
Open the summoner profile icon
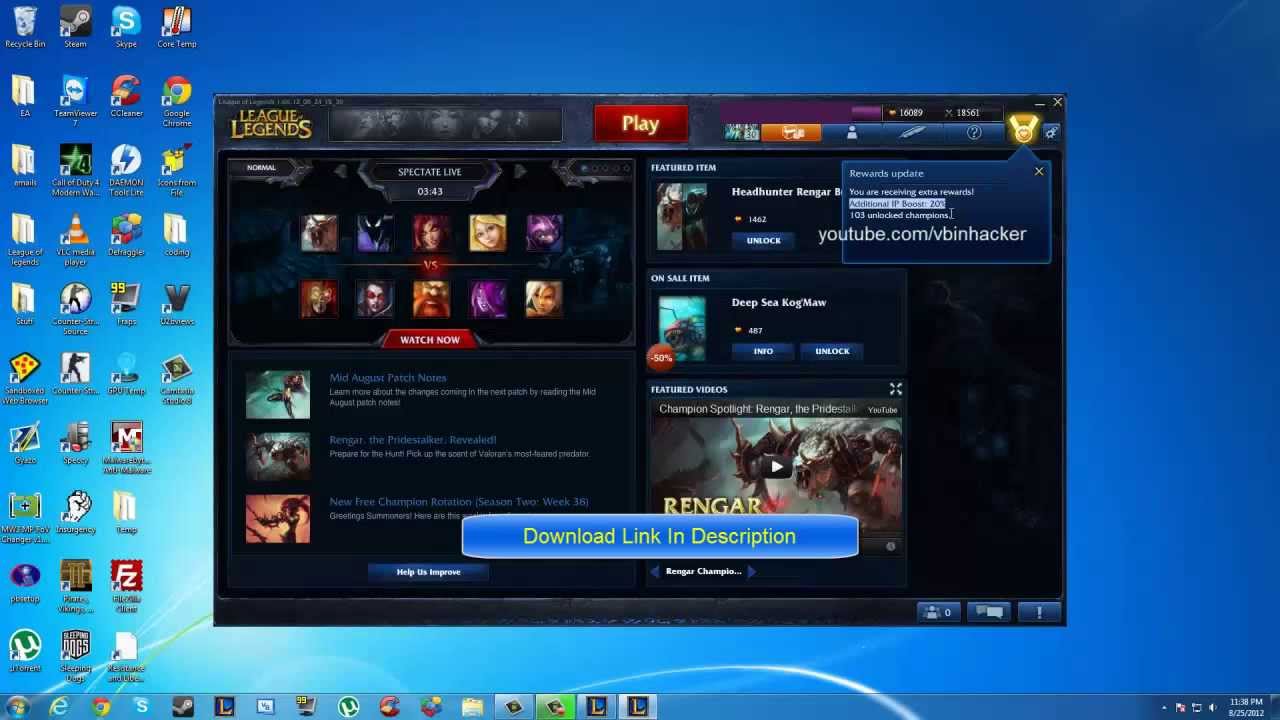click(x=852, y=132)
